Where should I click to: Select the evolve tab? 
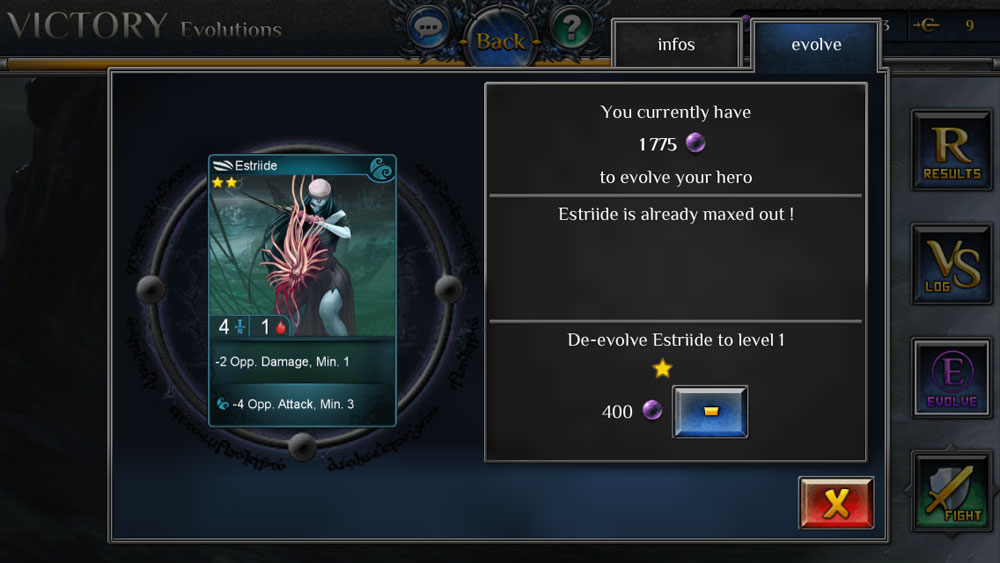pos(816,44)
